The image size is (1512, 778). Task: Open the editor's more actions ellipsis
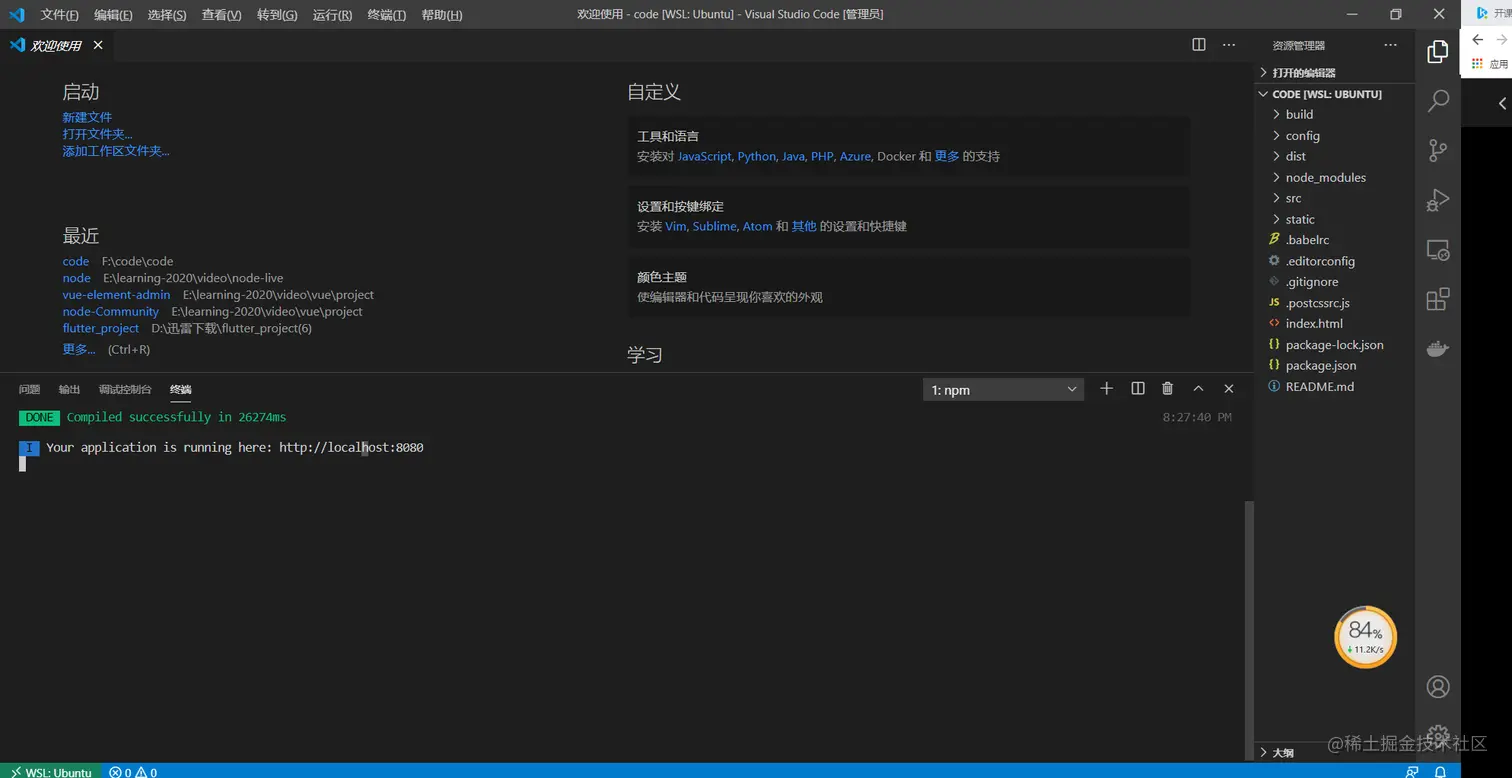click(x=1229, y=45)
